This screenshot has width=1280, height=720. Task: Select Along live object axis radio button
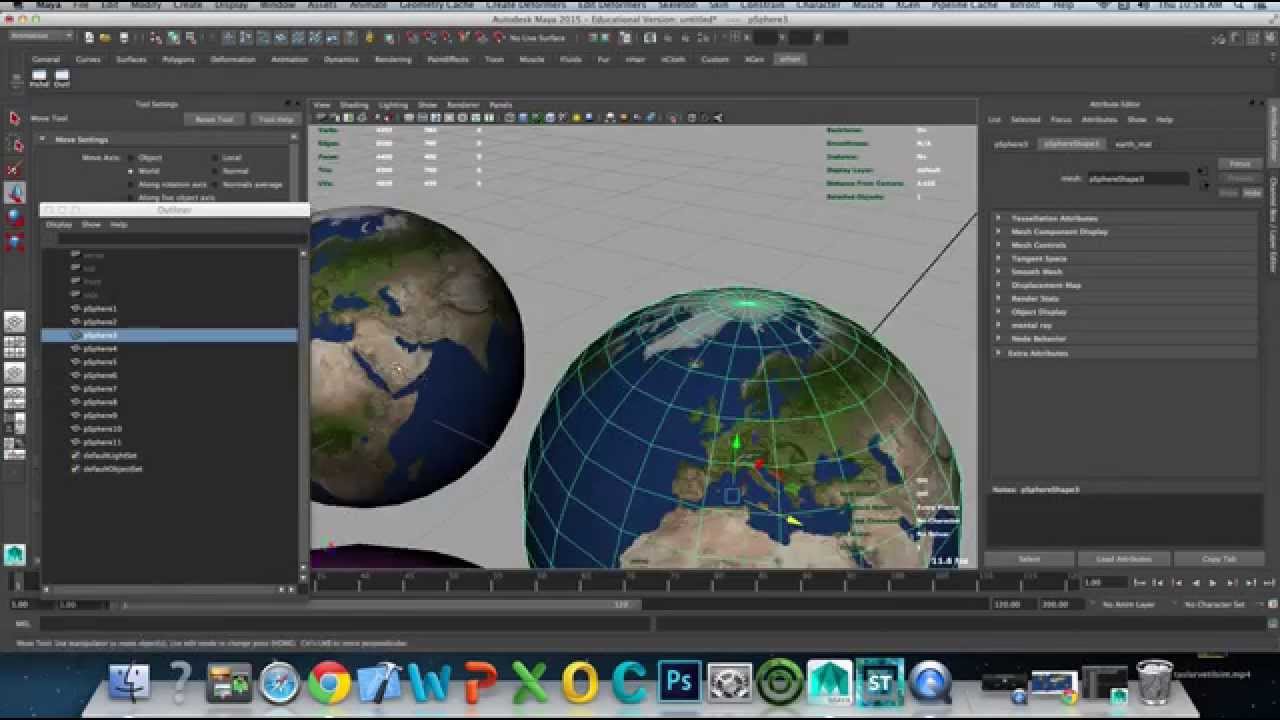pyautogui.click(x=130, y=197)
